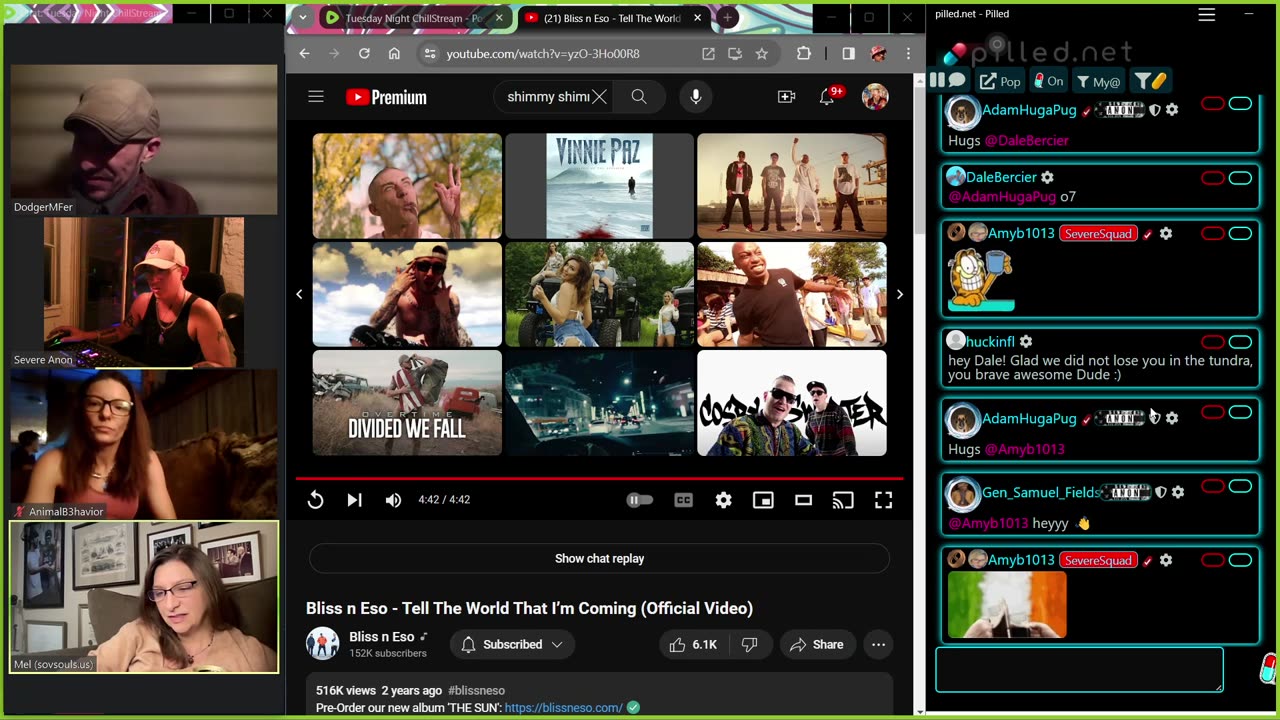Screen dimensions: 1280x720
Task: Open Gen_Samuel_Fields username in chat
Action: point(1040,492)
